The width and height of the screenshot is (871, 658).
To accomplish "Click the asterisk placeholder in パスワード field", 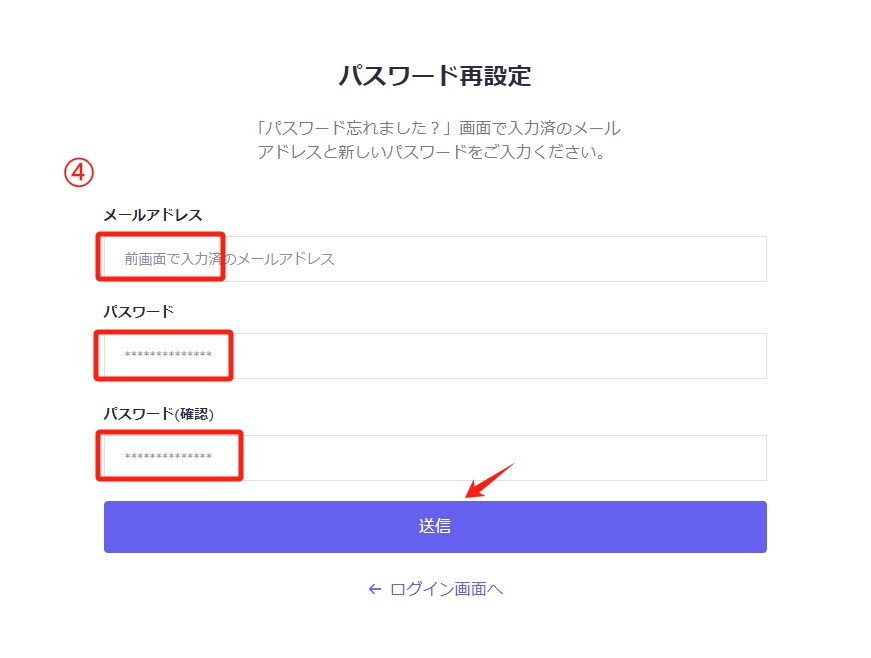I will (x=168, y=354).
